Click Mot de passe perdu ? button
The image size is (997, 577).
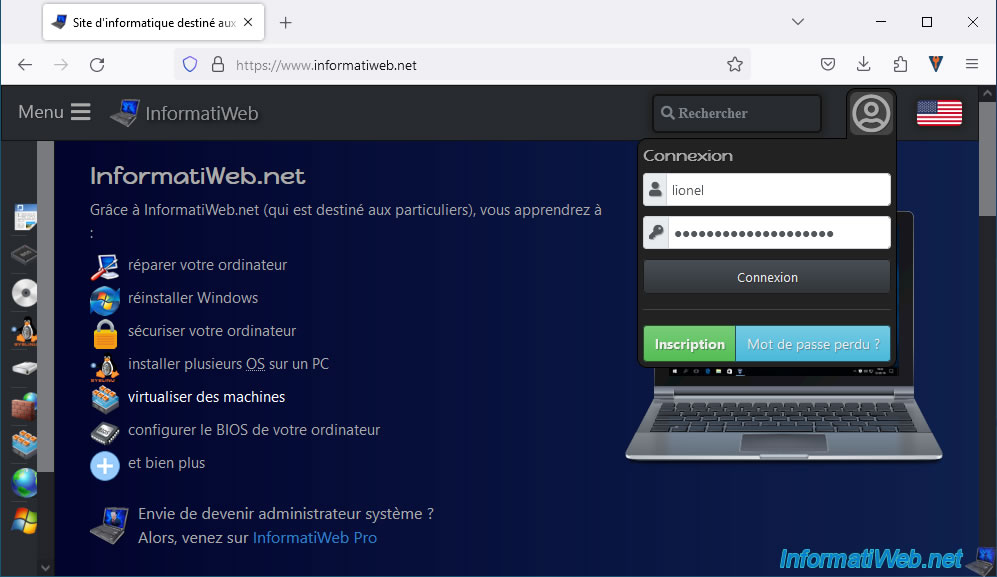[813, 344]
